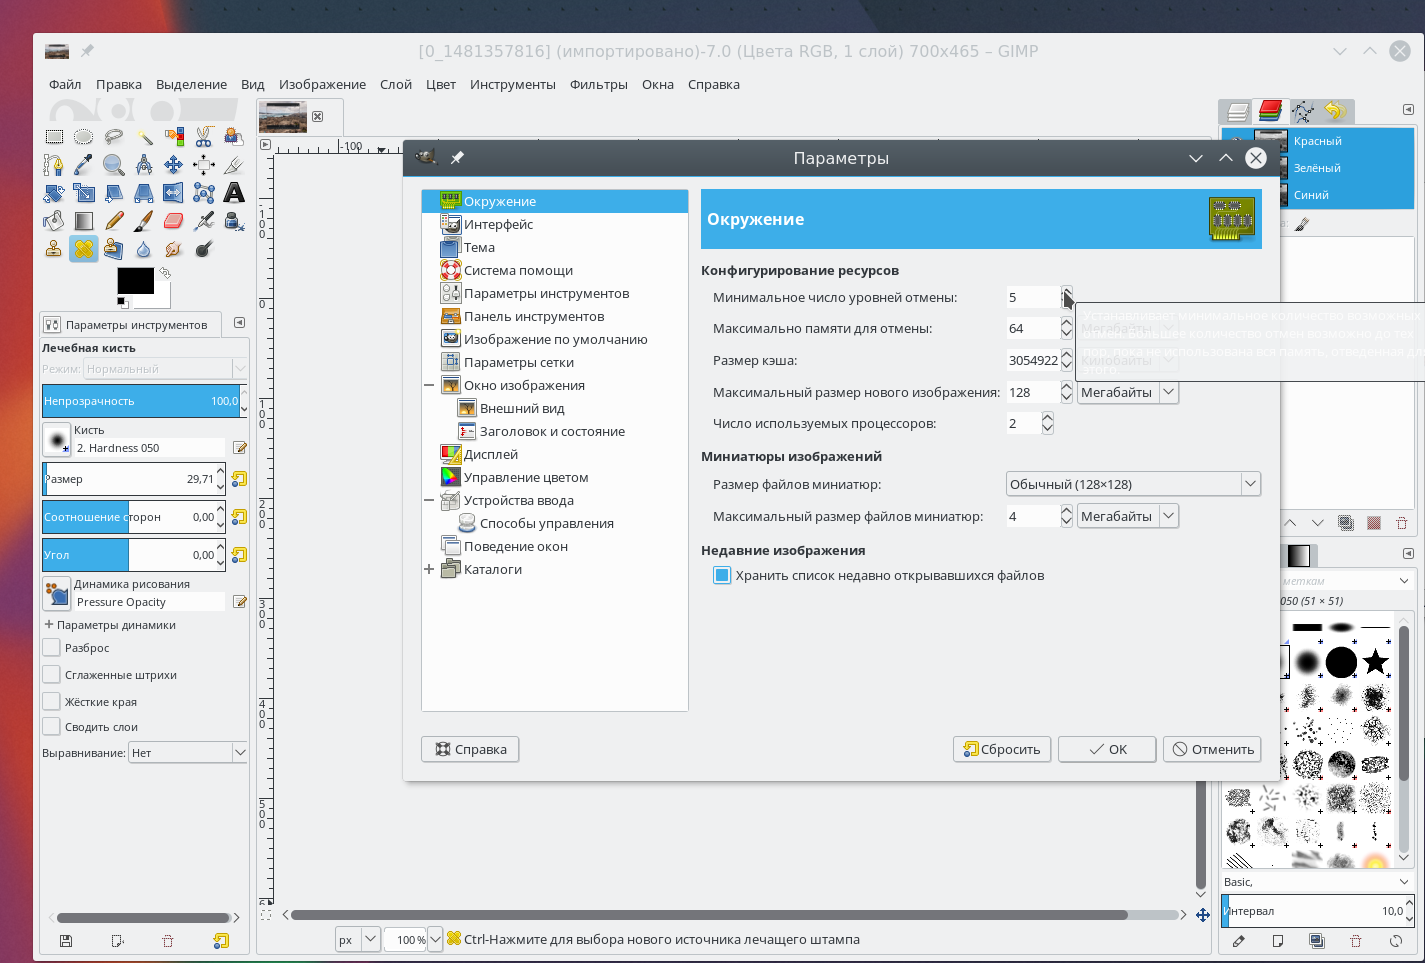Choose the Eraser tool
The width and height of the screenshot is (1425, 963).
174,221
